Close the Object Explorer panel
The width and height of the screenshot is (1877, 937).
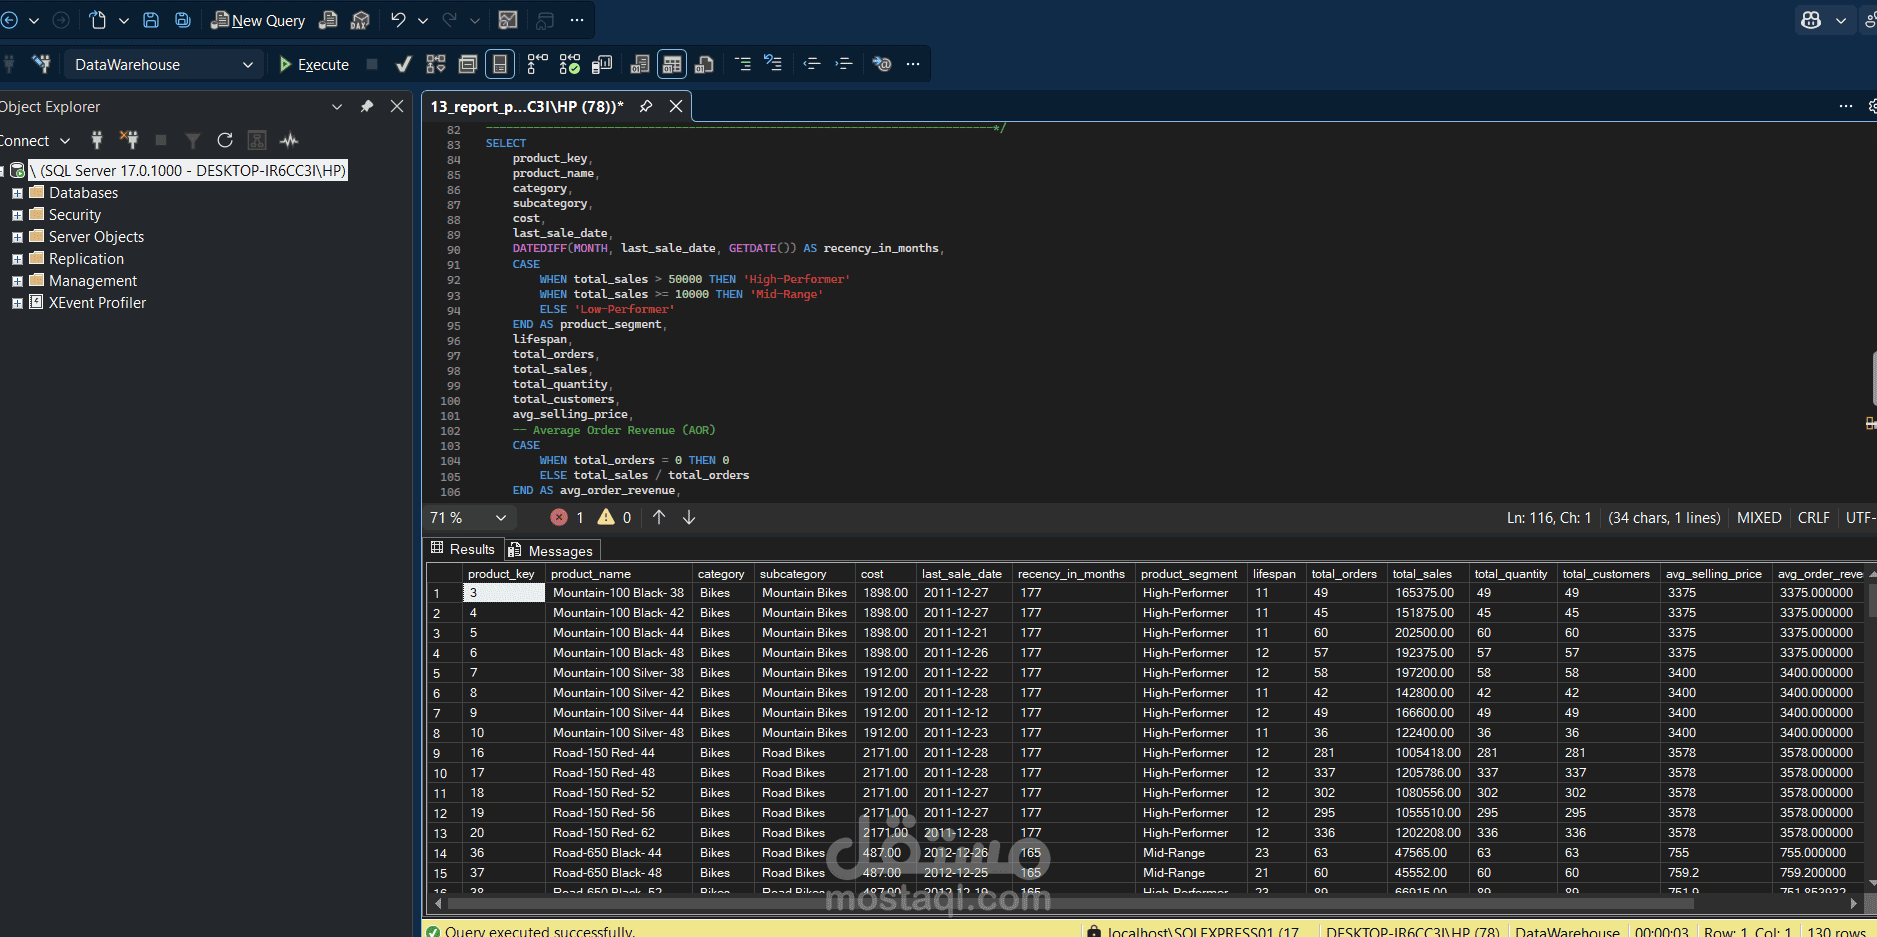(397, 106)
